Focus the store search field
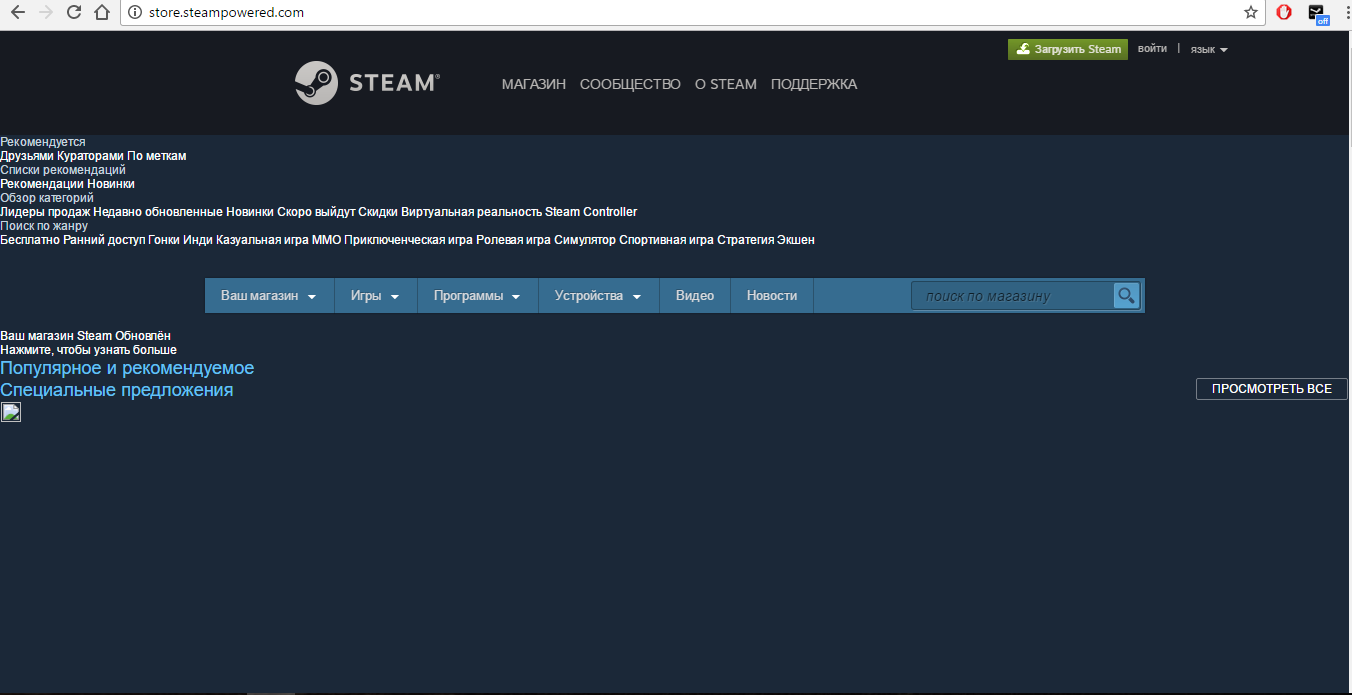Viewport: 1352px width, 695px height. tap(1012, 295)
